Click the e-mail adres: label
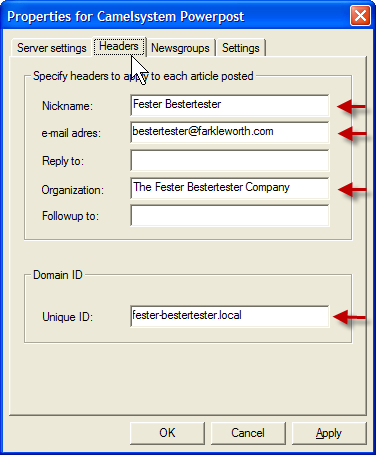The width and height of the screenshot is (376, 455). (71, 133)
